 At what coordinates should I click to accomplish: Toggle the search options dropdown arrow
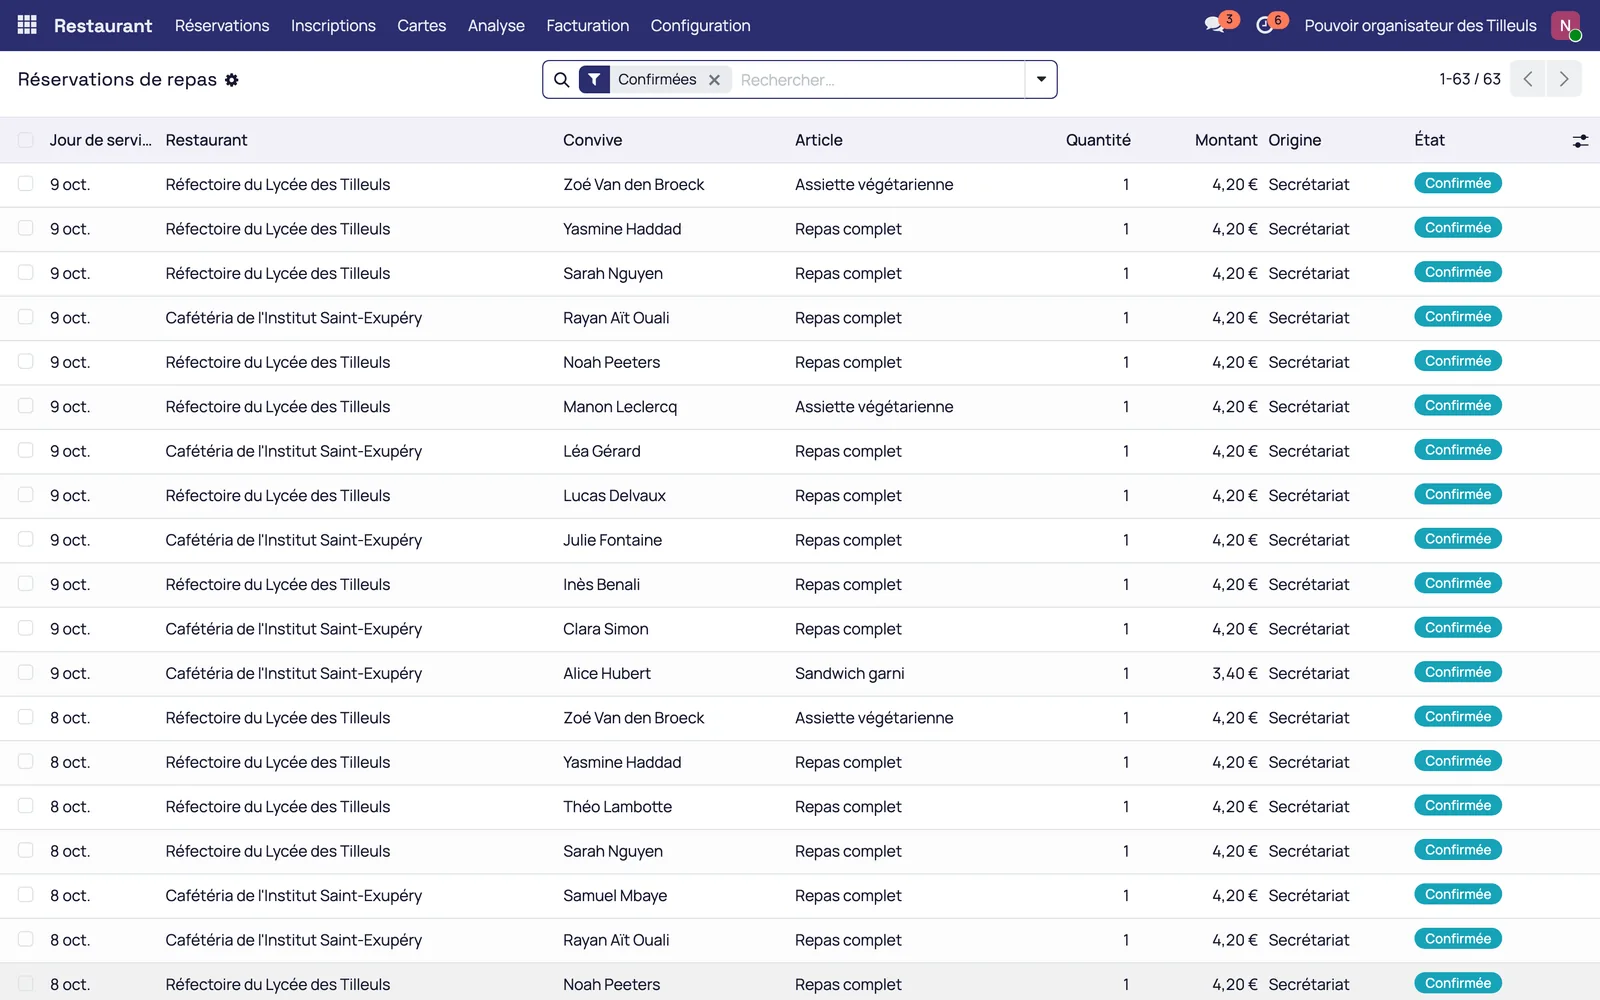coord(1041,80)
